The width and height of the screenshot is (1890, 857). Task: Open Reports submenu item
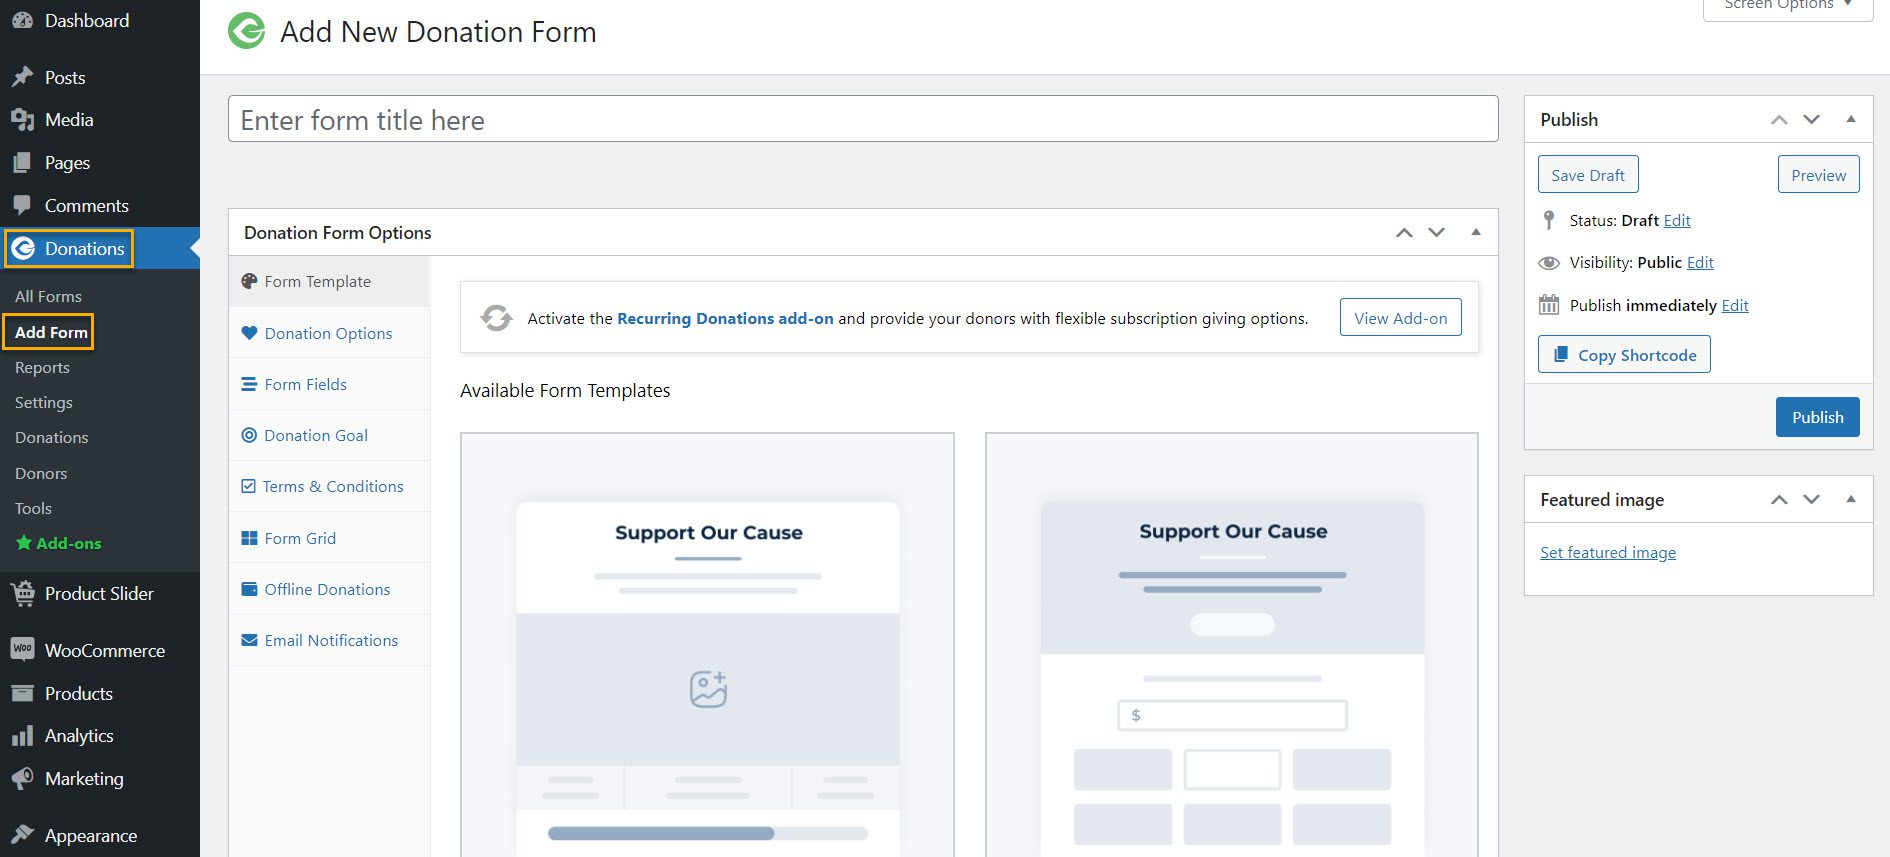[x=42, y=367]
